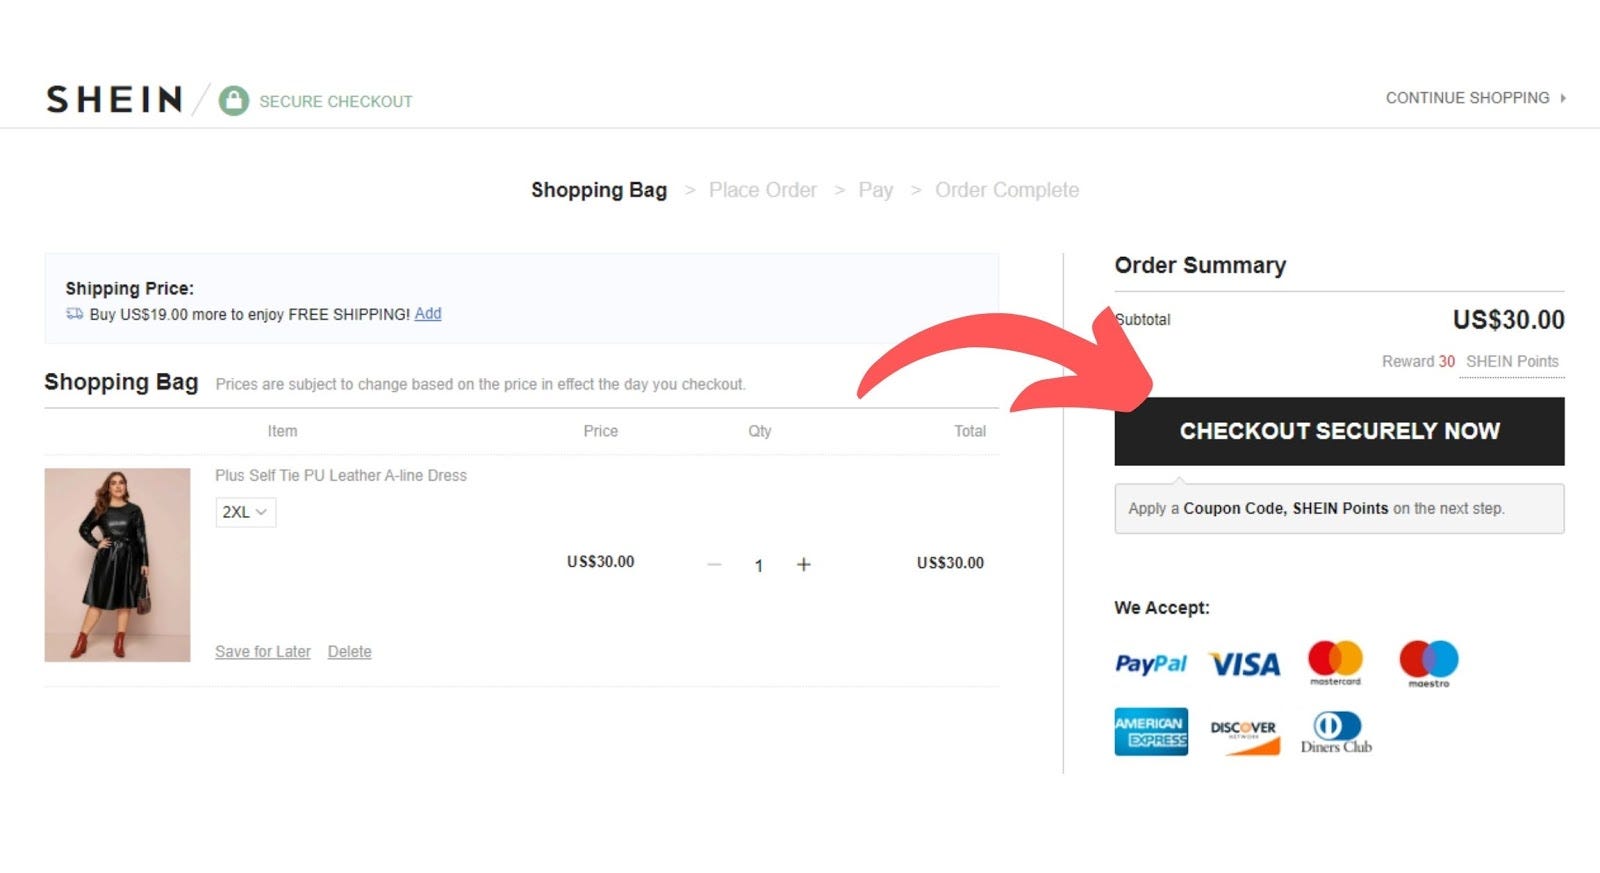Click the Order Summary heading
The width and height of the screenshot is (1600, 873).
click(x=1200, y=265)
